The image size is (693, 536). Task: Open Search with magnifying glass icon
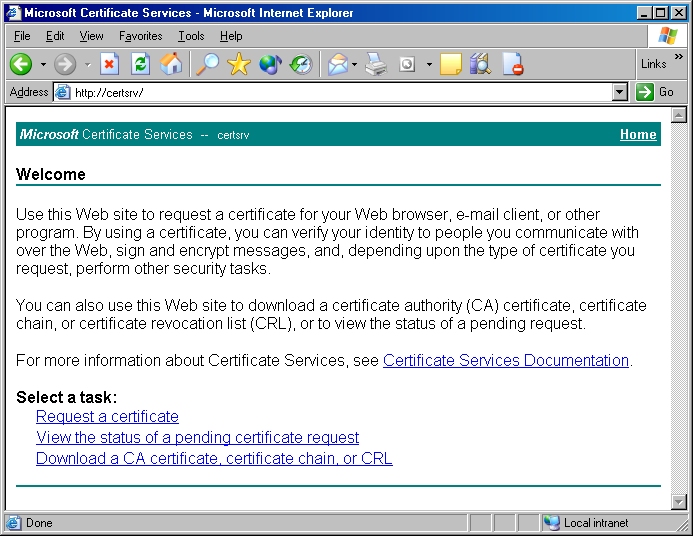[207, 65]
